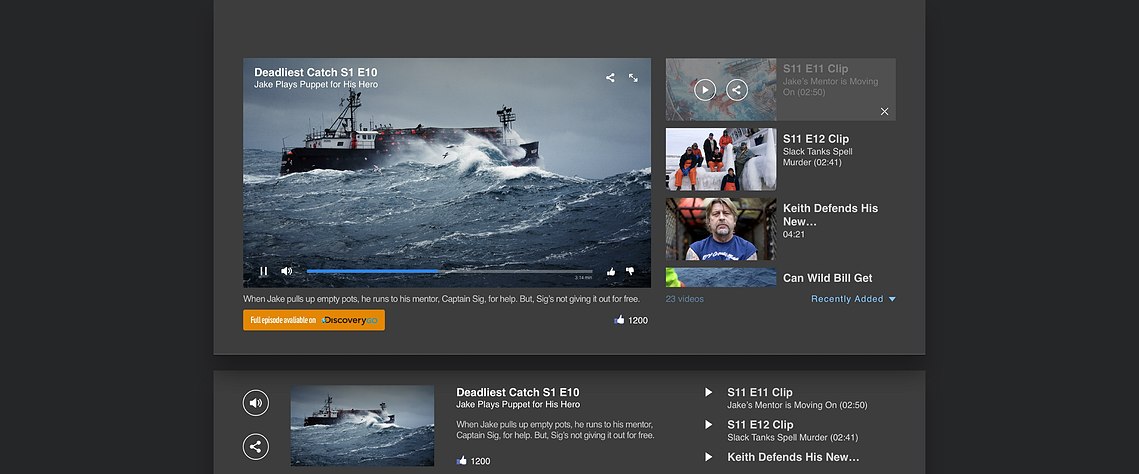Open the S11 E12 Clip thumbnail
Image resolution: width=1139 pixels, height=474 pixels.
[x=721, y=159]
